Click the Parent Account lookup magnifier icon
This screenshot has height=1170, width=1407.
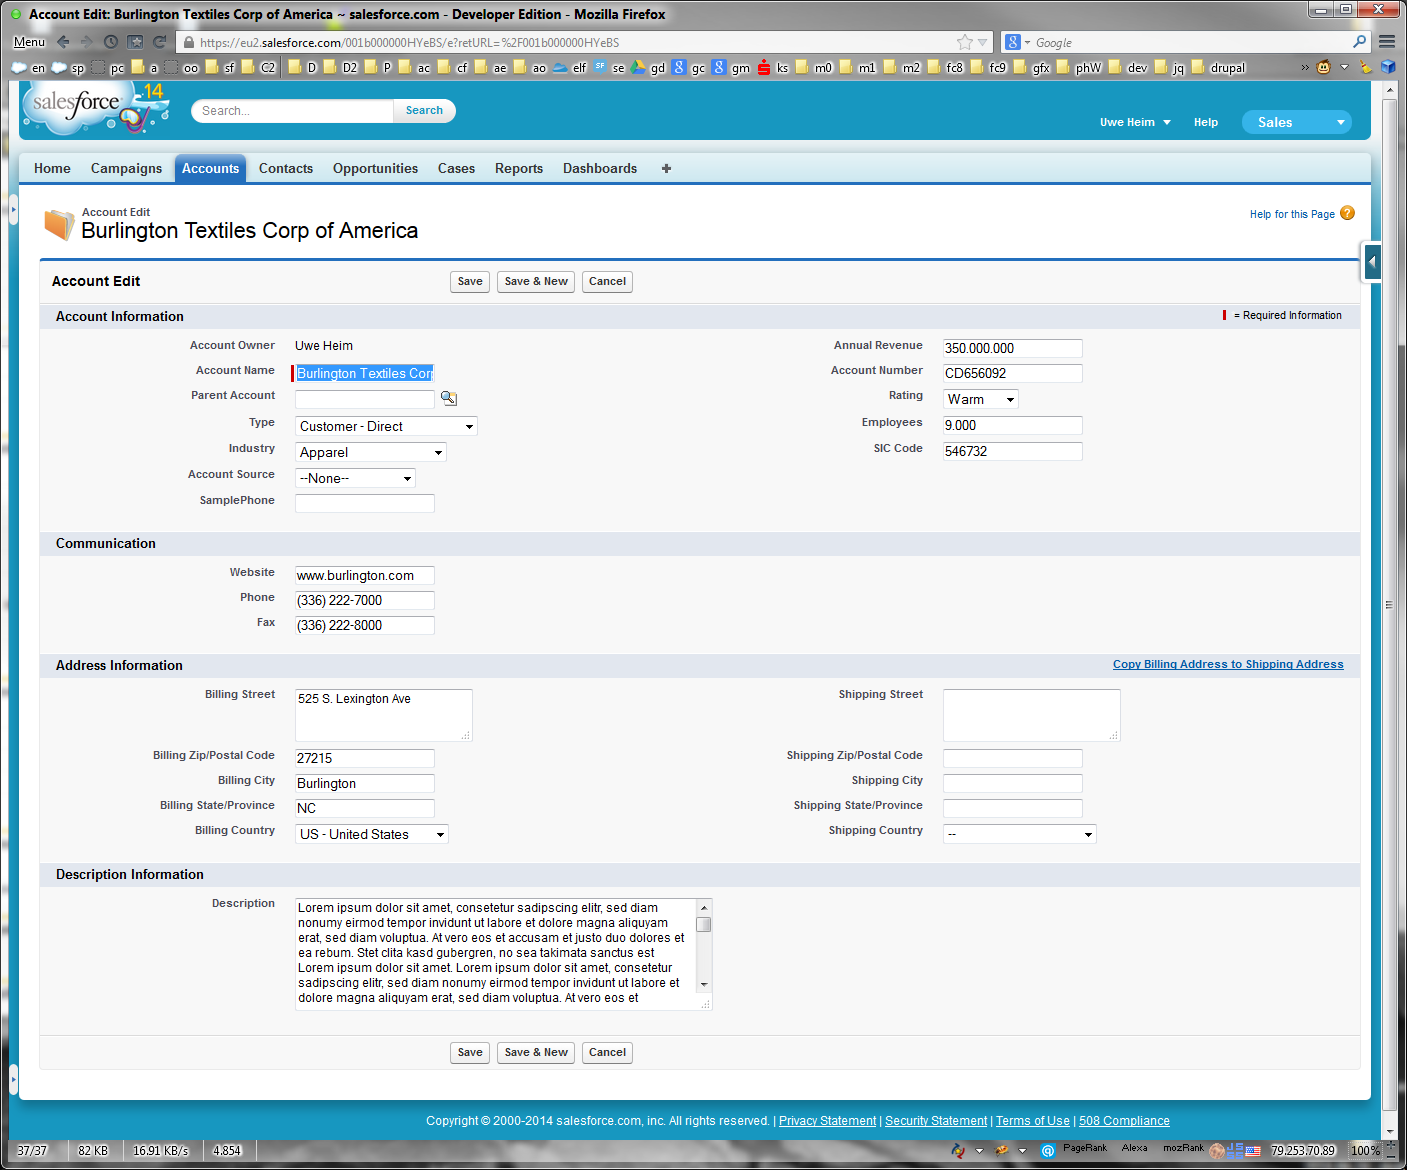pos(449,398)
